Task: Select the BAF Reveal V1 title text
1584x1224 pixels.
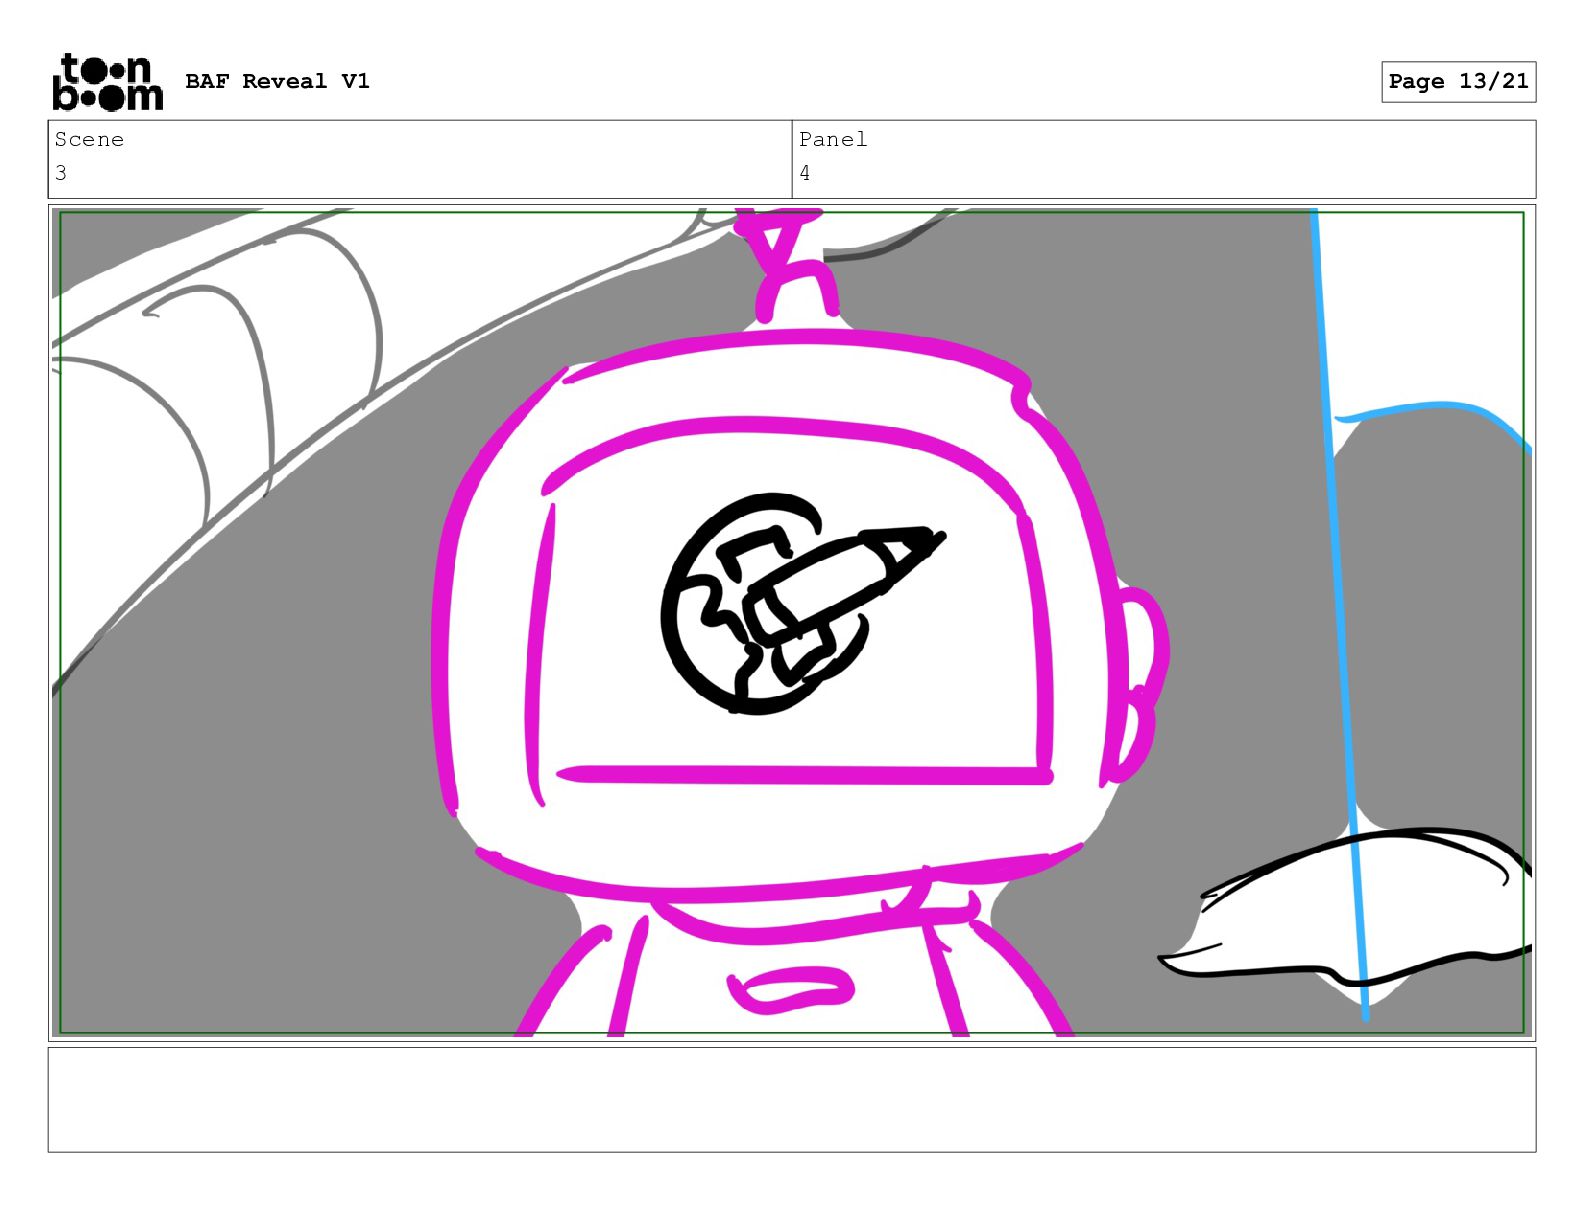Action: tap(277, 81)
